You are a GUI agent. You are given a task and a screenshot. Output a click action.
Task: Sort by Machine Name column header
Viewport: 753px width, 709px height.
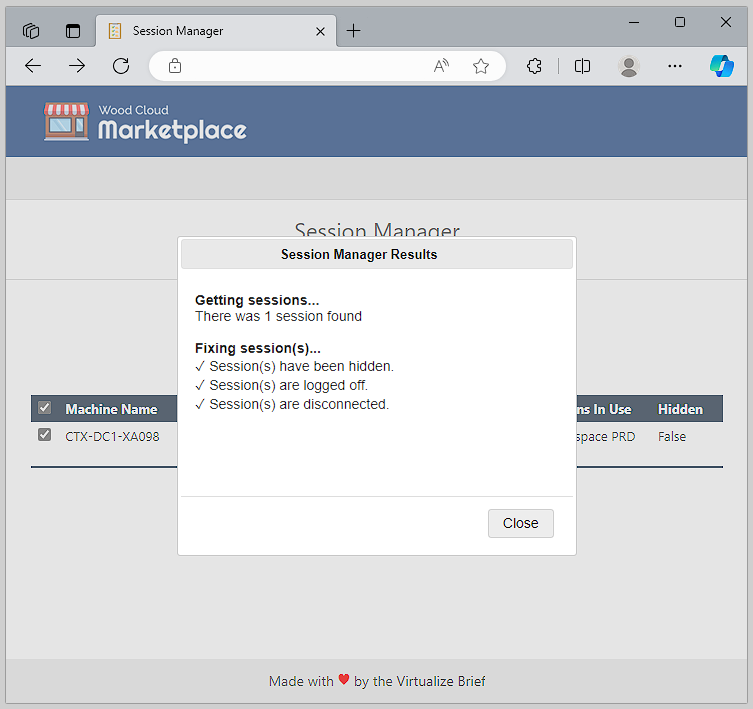111,409
